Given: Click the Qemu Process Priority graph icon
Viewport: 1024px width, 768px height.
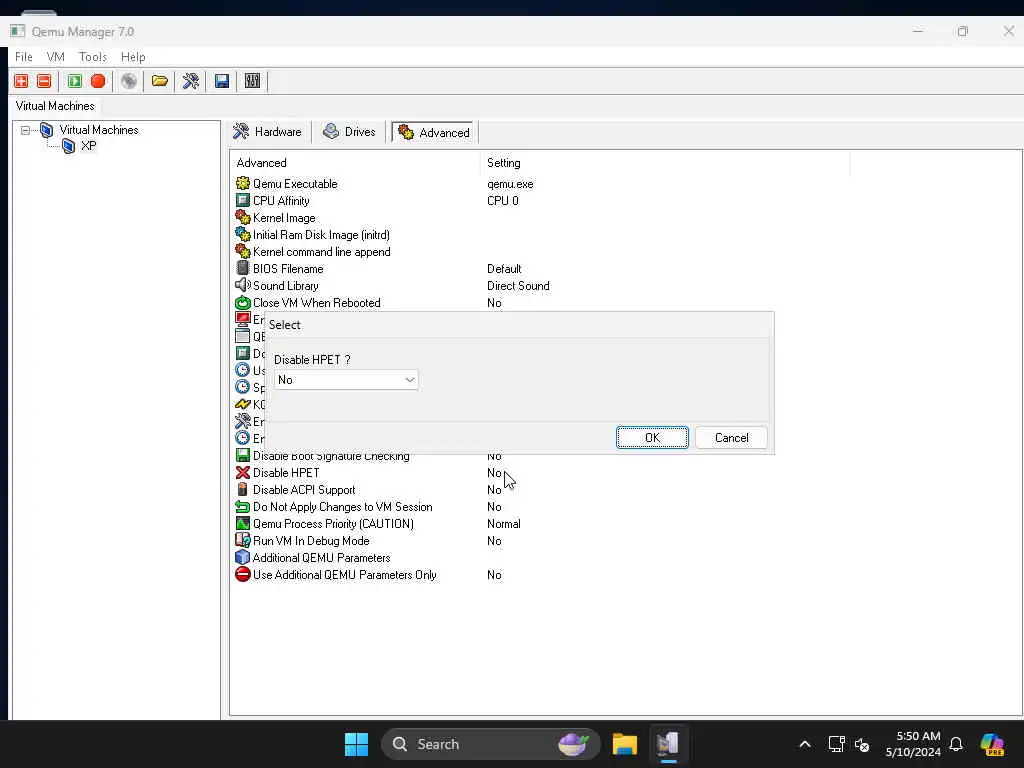Looking at the screenshot, I should [x=243, y=523].
